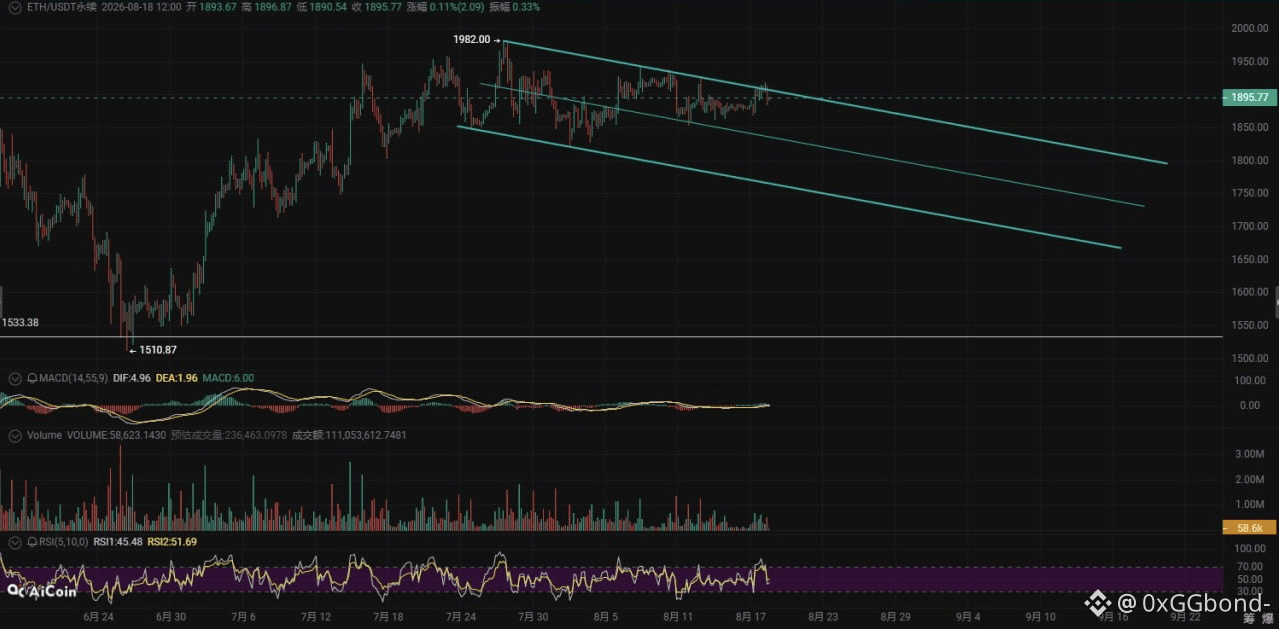Click the 1982.00 high price marker
The image size is (1279, 629).
(470, 39)
